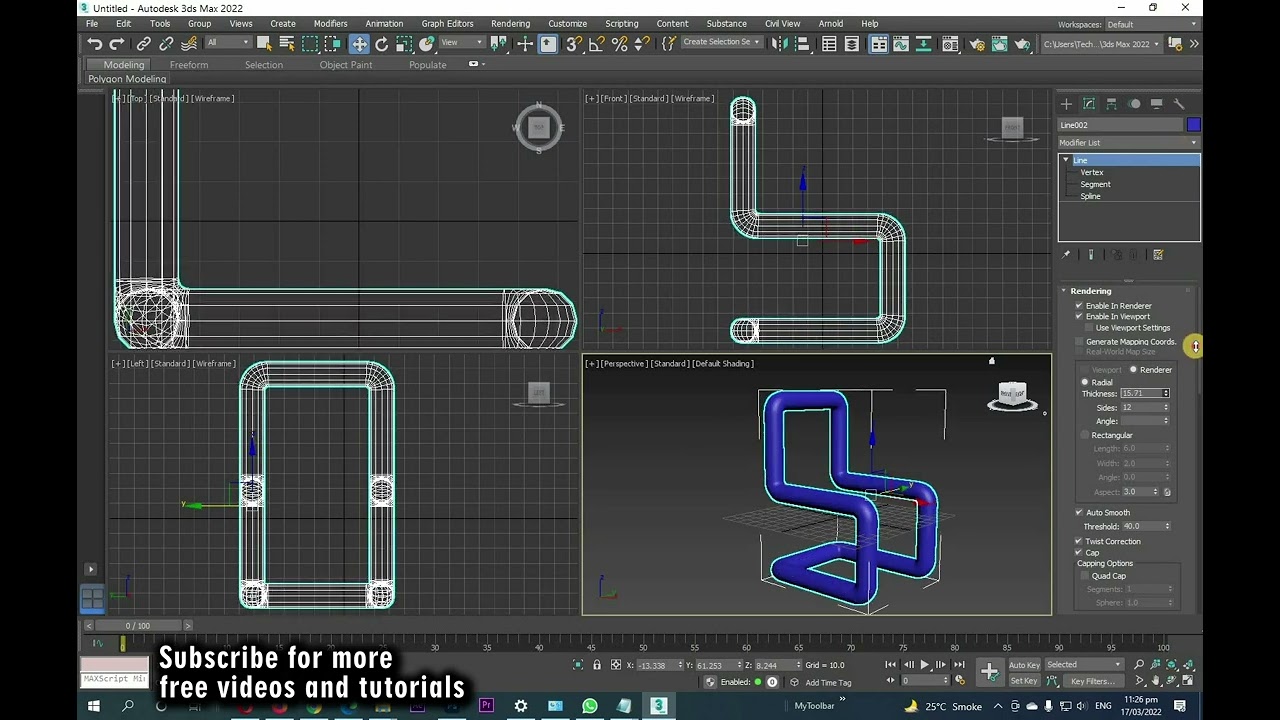Toggle the Auto Smooth checkbox
1280x720 pixels.
point(1079,513)
